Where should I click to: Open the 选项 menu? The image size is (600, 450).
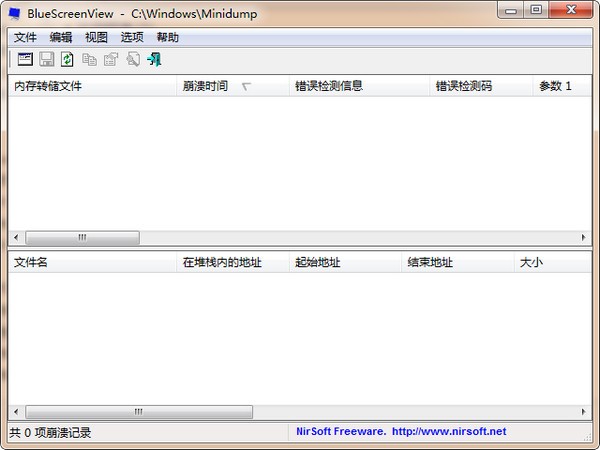pyautogui.click(x=132, y=38)
